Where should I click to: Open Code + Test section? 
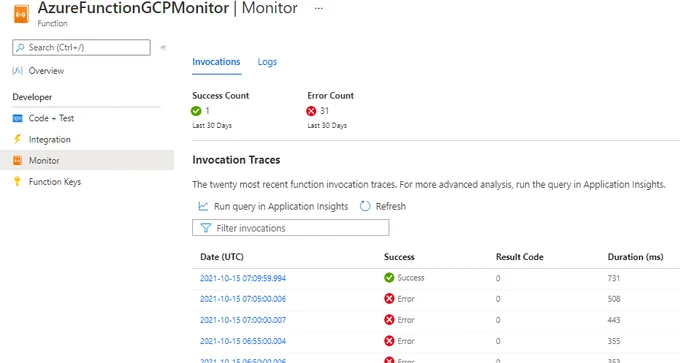click(51, 118)
